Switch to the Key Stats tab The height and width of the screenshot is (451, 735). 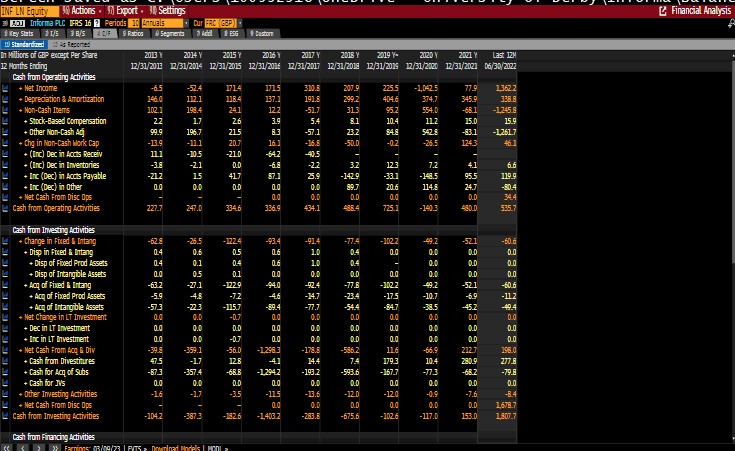[19, 34]
